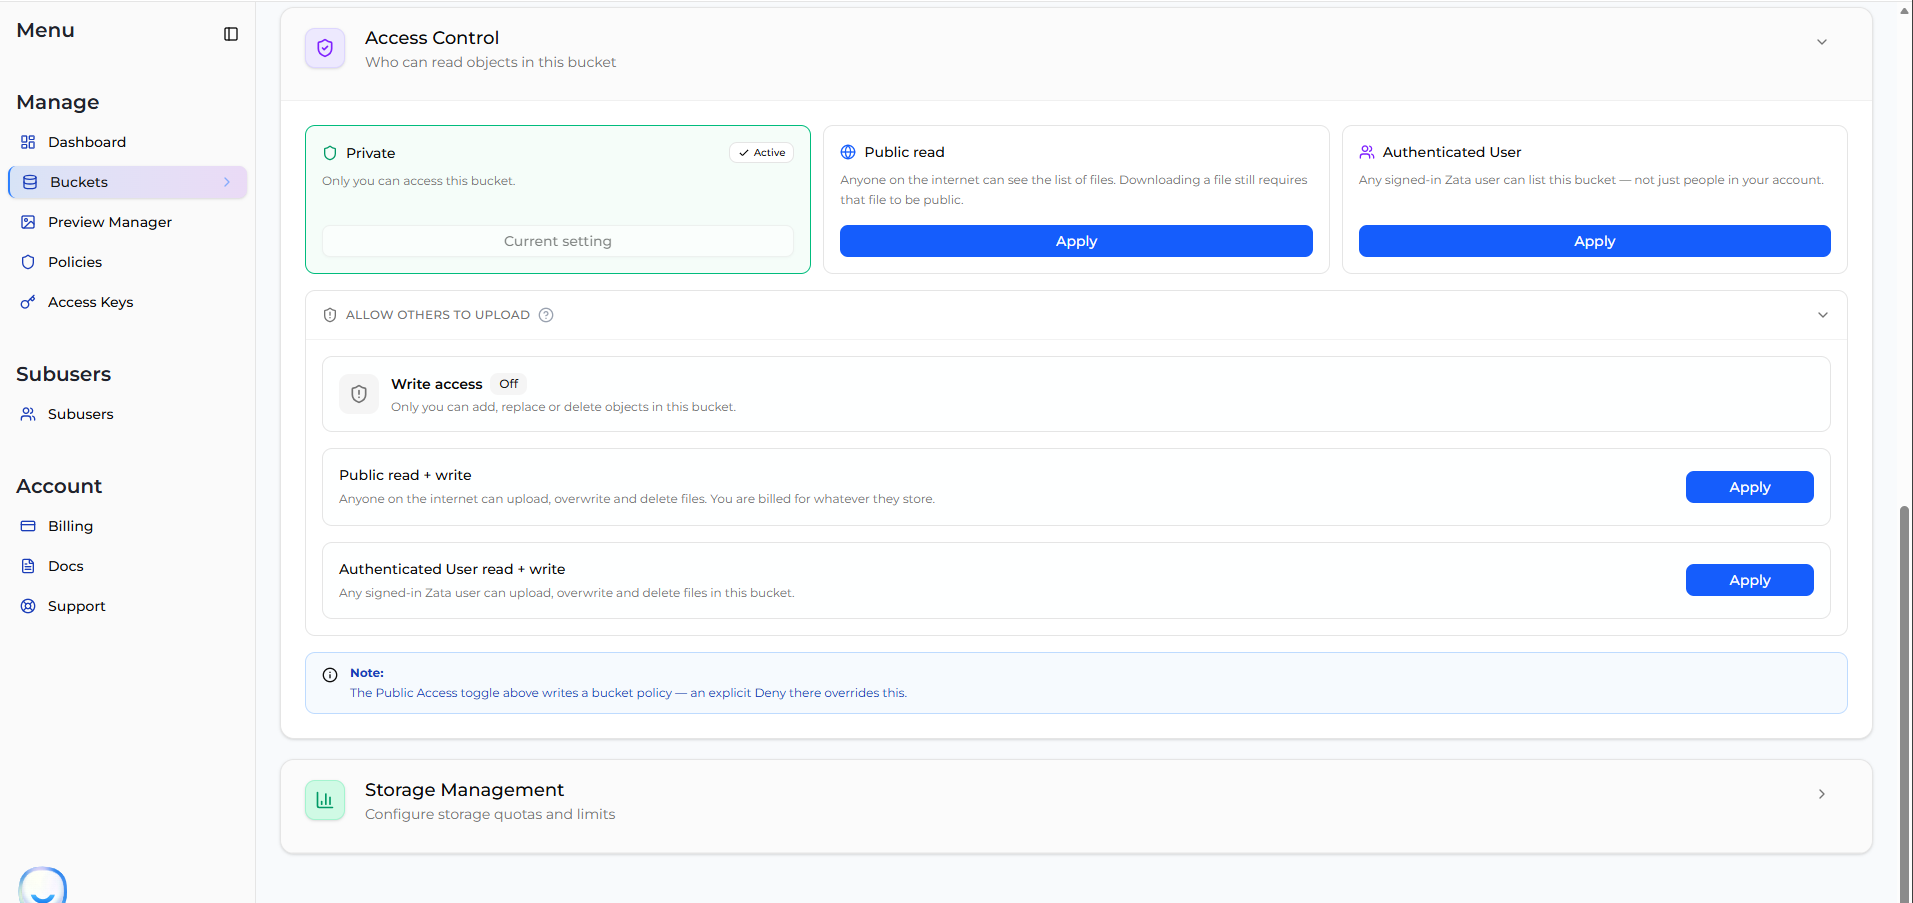
Task: Go to Preview Manager page
Action: click(110, 222)
